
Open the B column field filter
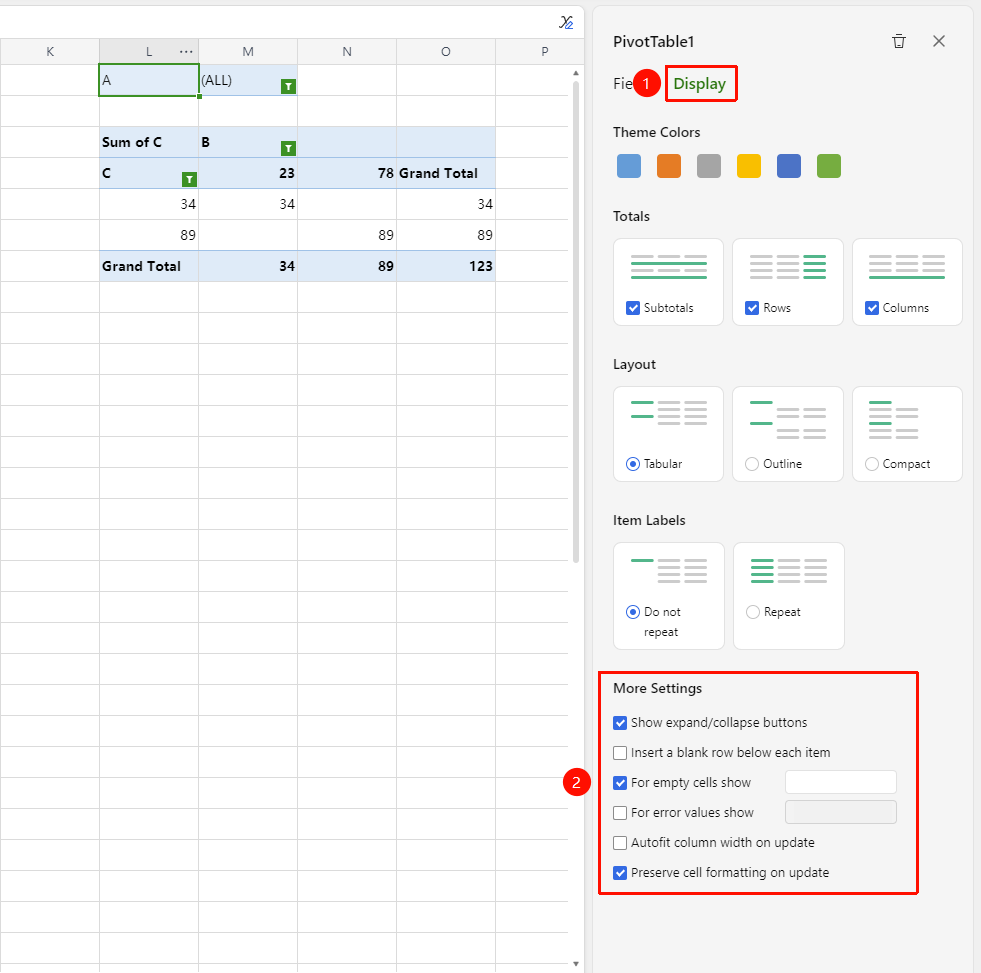click(288, 148)
